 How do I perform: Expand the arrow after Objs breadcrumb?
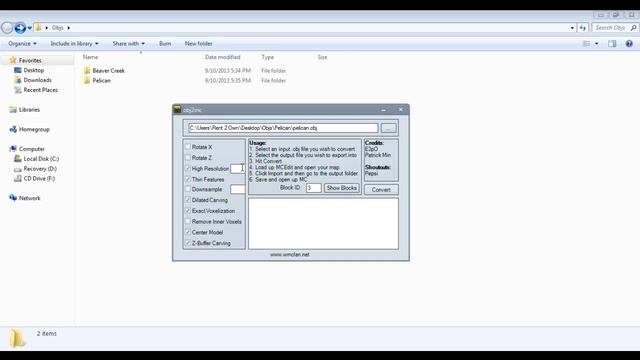coord(69,28)
